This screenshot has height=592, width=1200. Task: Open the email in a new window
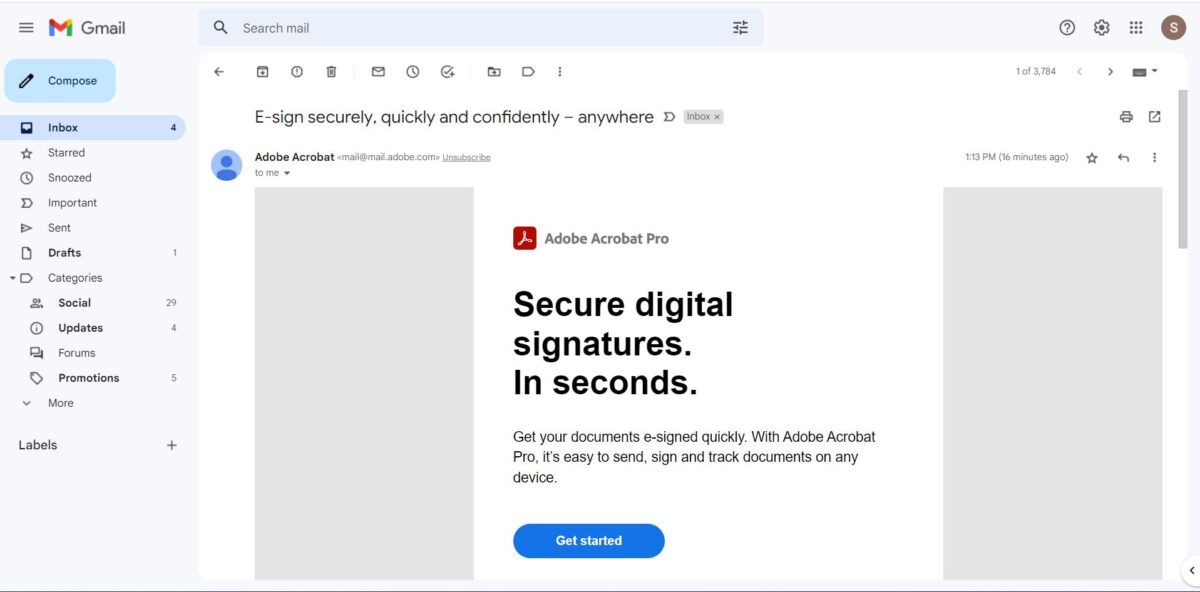tap(1155, 117)
